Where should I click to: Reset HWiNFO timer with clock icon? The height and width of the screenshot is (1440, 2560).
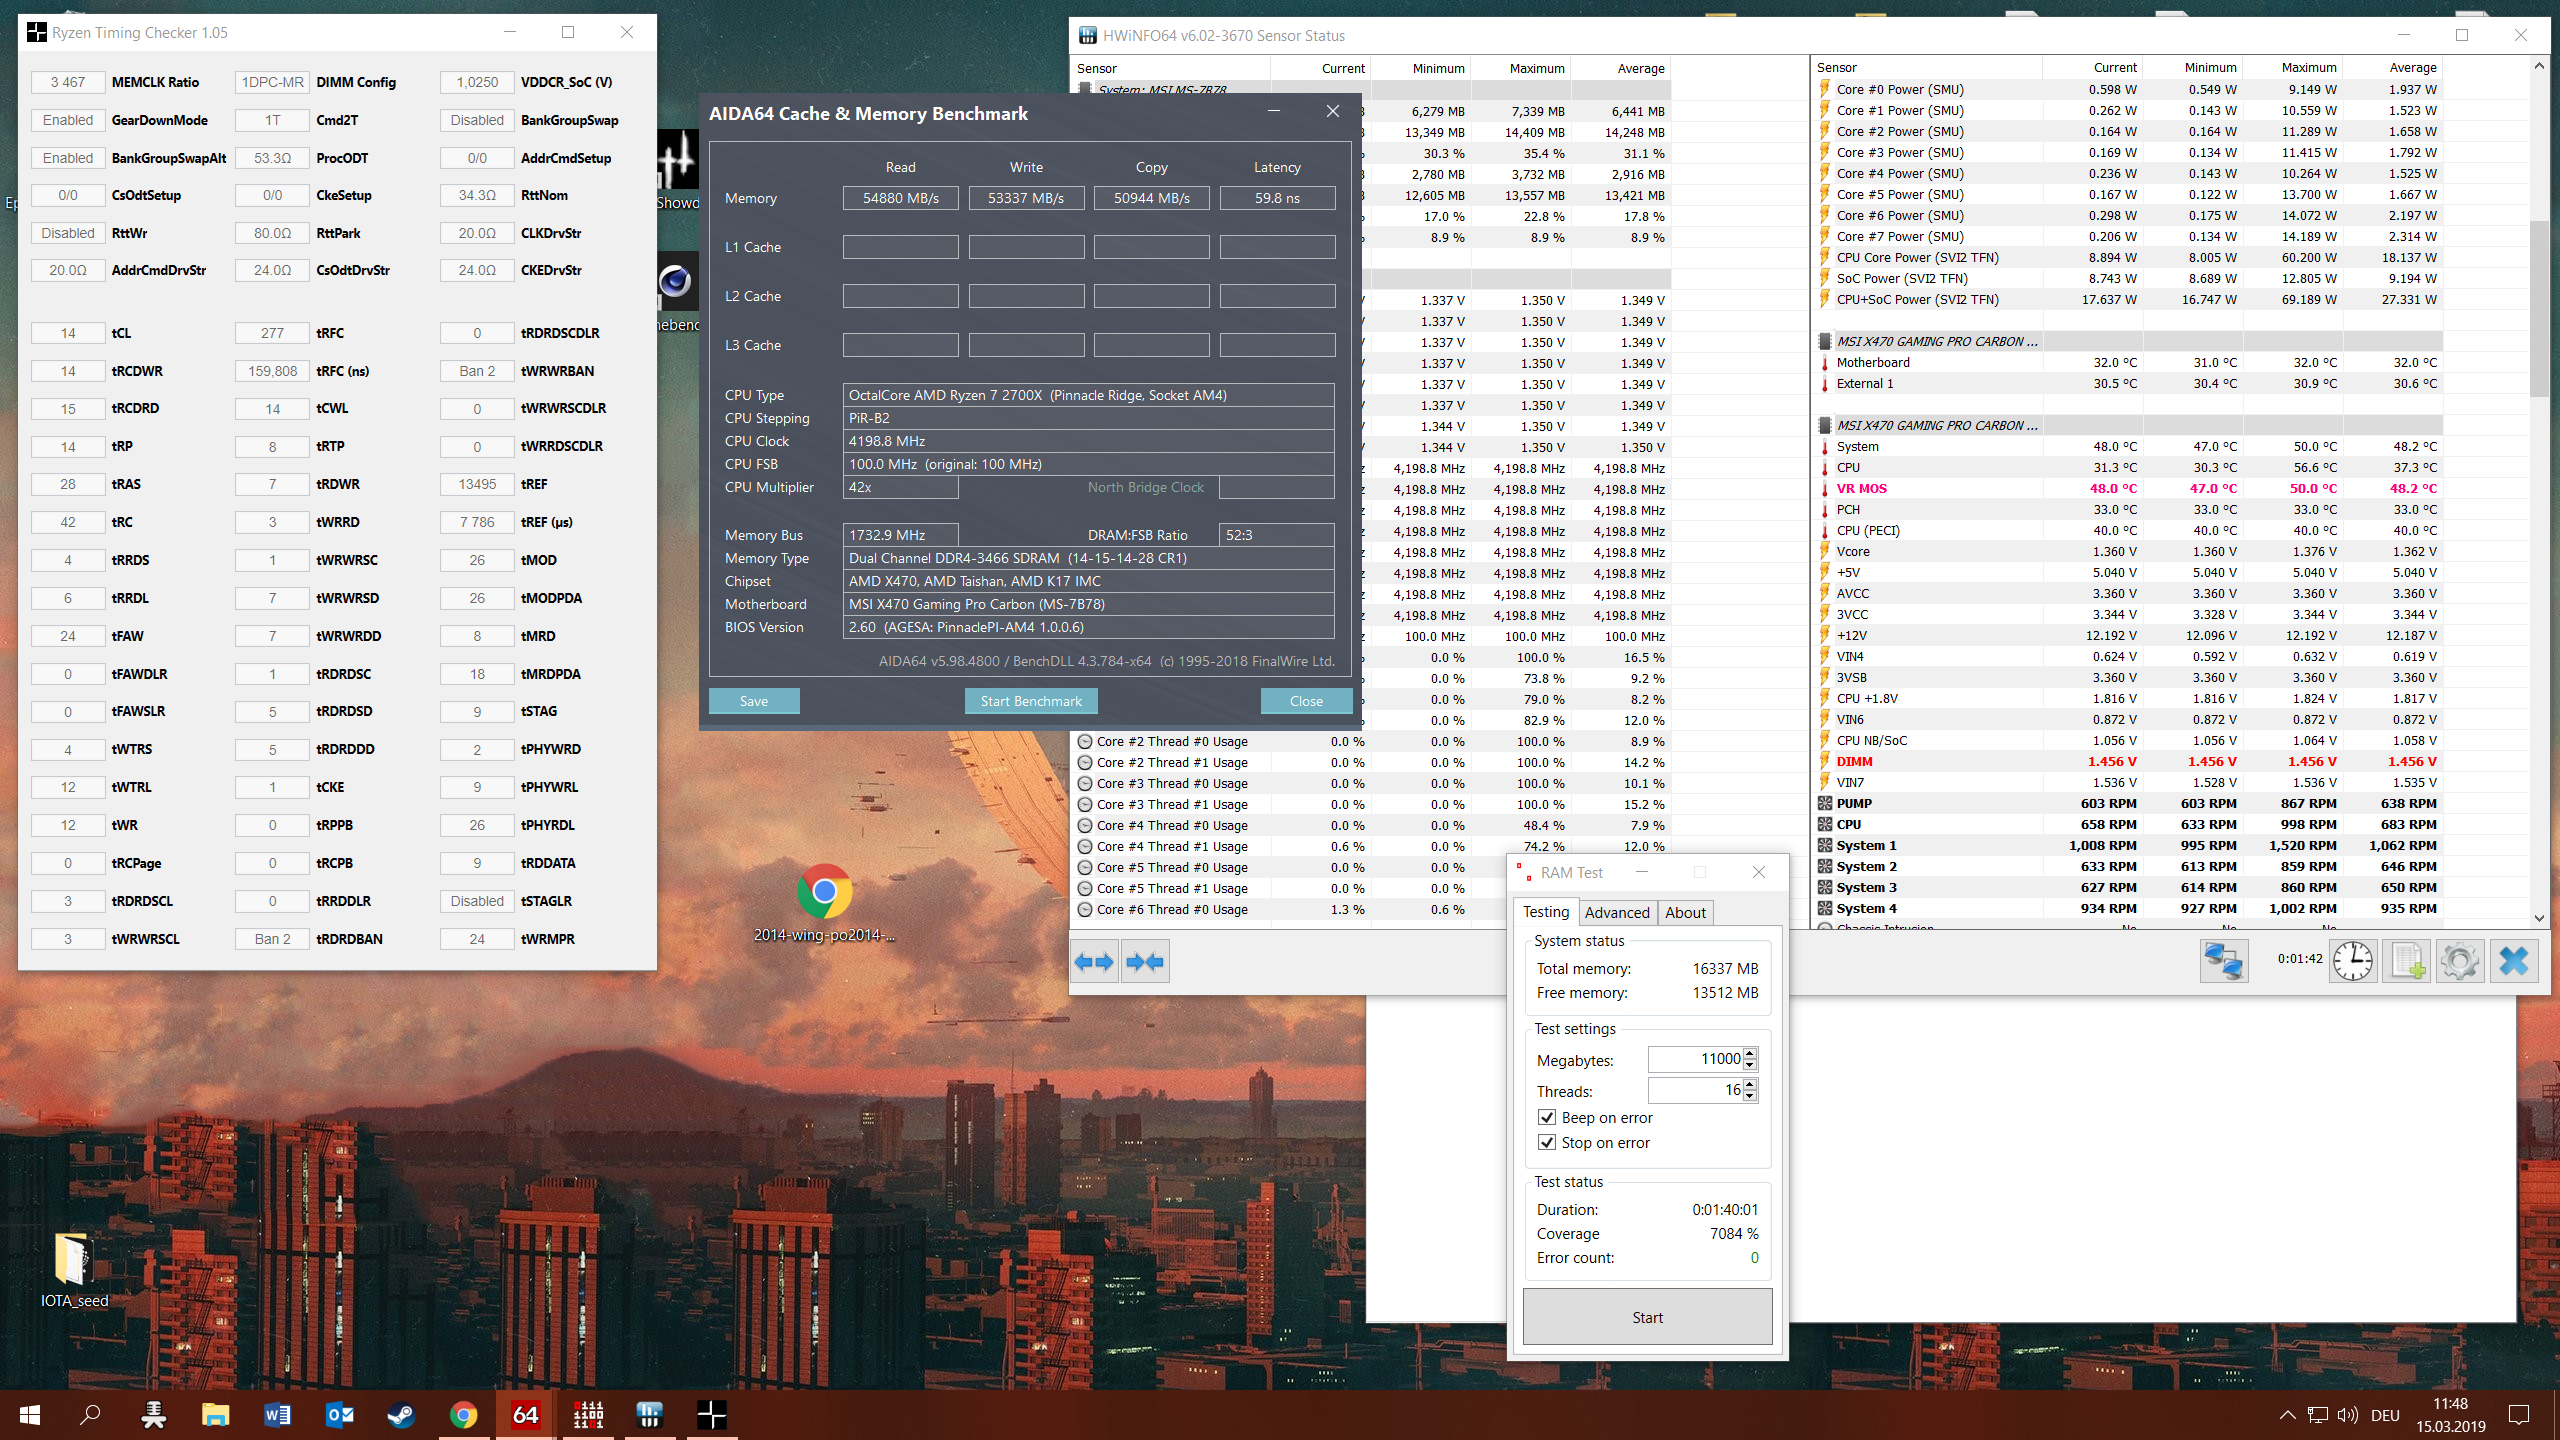[x=2353, y=962]
